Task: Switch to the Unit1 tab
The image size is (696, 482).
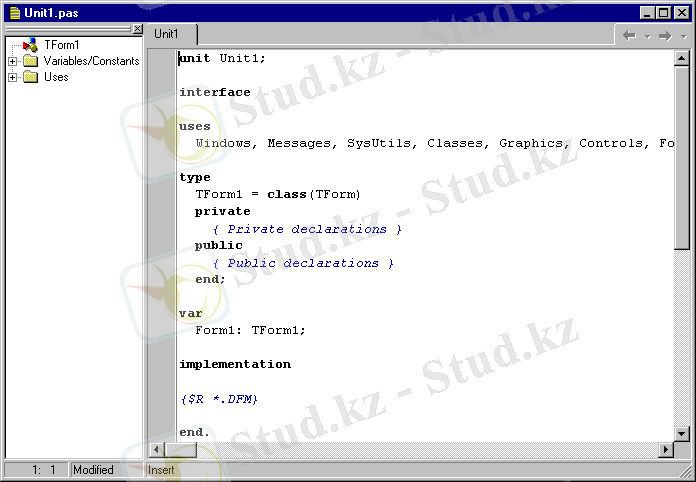Action: tap(171, 34)
